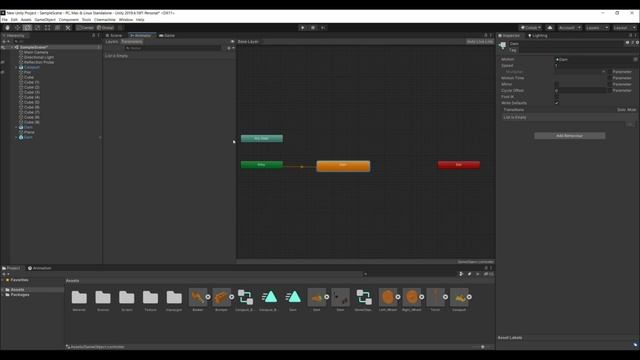The height and width of the screenshot is (360, 640).
Task: Open the Layers dropdown in top toolbar
Action: [597, 28]
